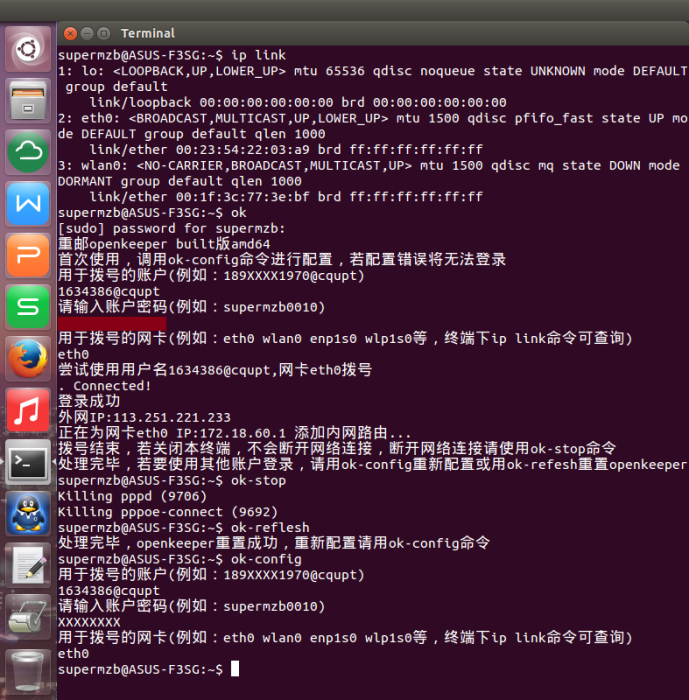Open WPS Writer from the launcher
689x700 pixels.
[x=28, y=204]
